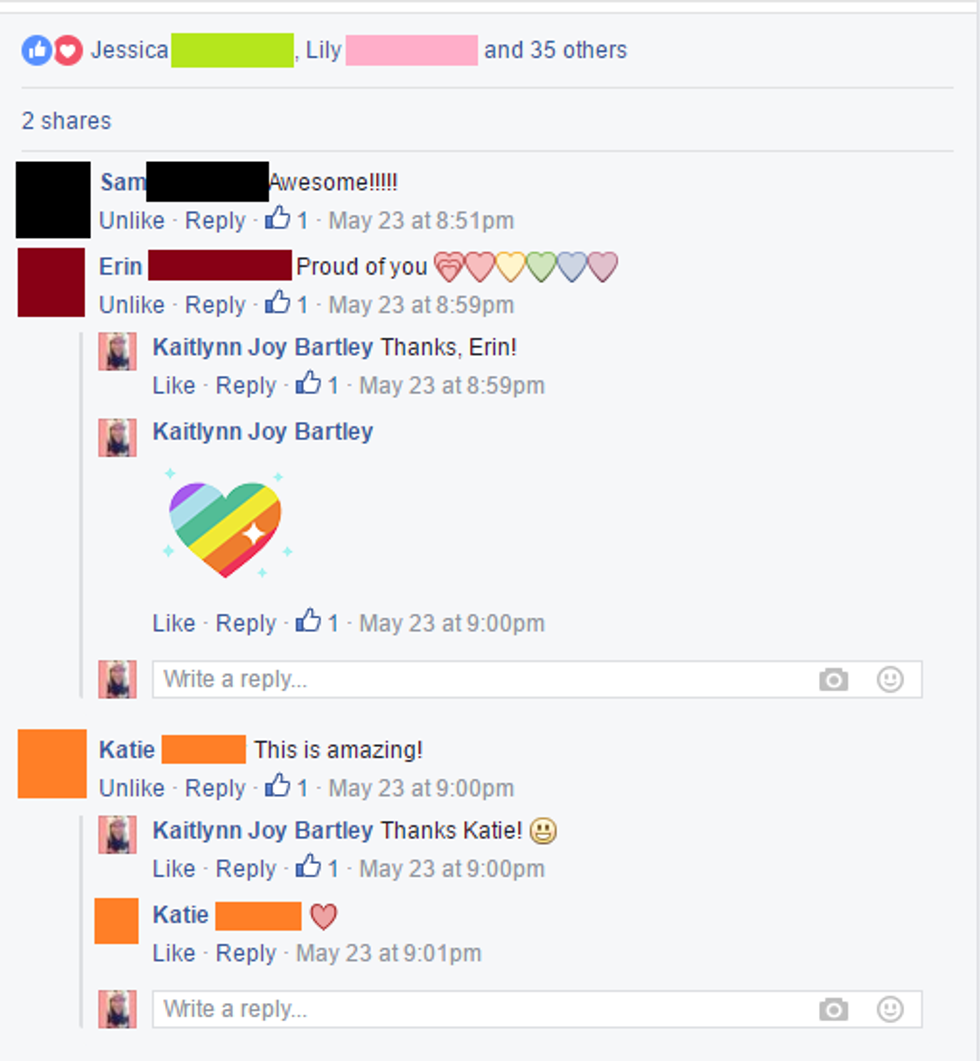Reply to Katie's red heart comment

[246, 953]
